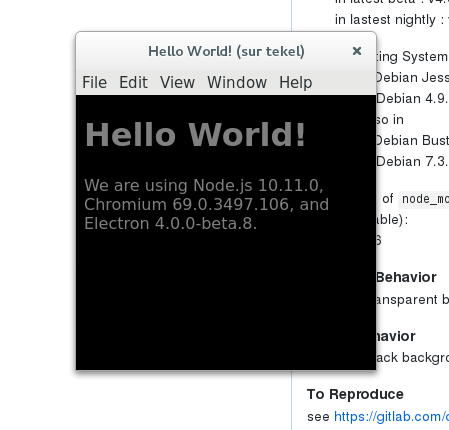Open the Window menu

coord(237,82)
